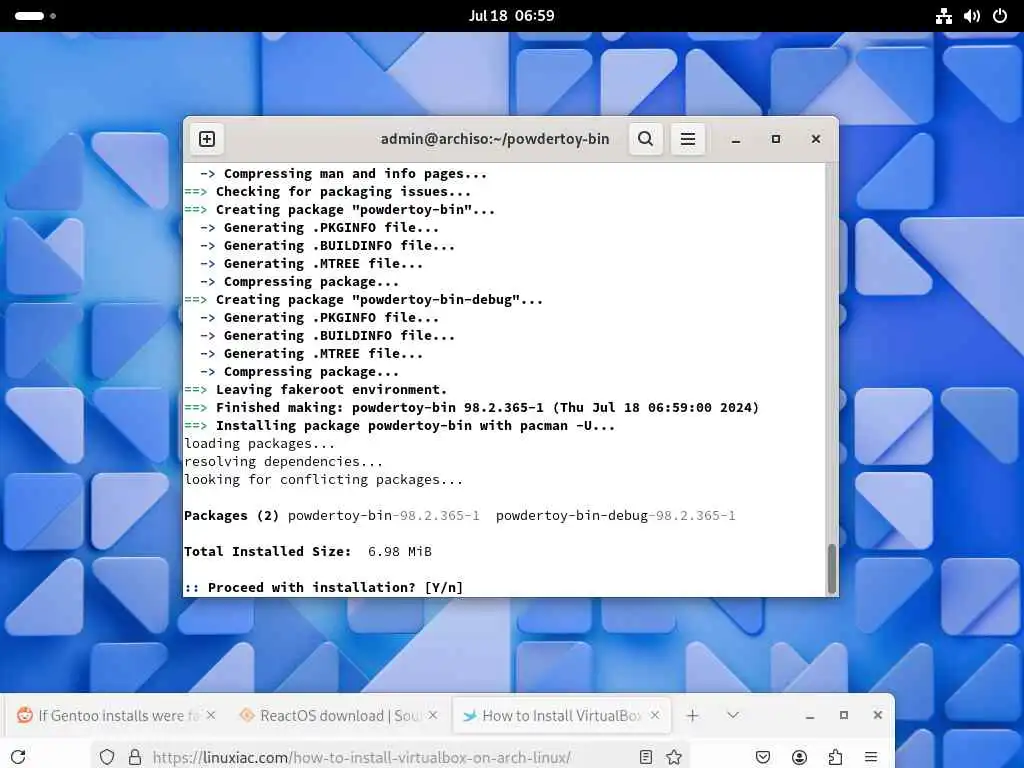Viewport: 1024px width, 768px height.
Task: Show site security padlock info
Action: coord(135,758)
